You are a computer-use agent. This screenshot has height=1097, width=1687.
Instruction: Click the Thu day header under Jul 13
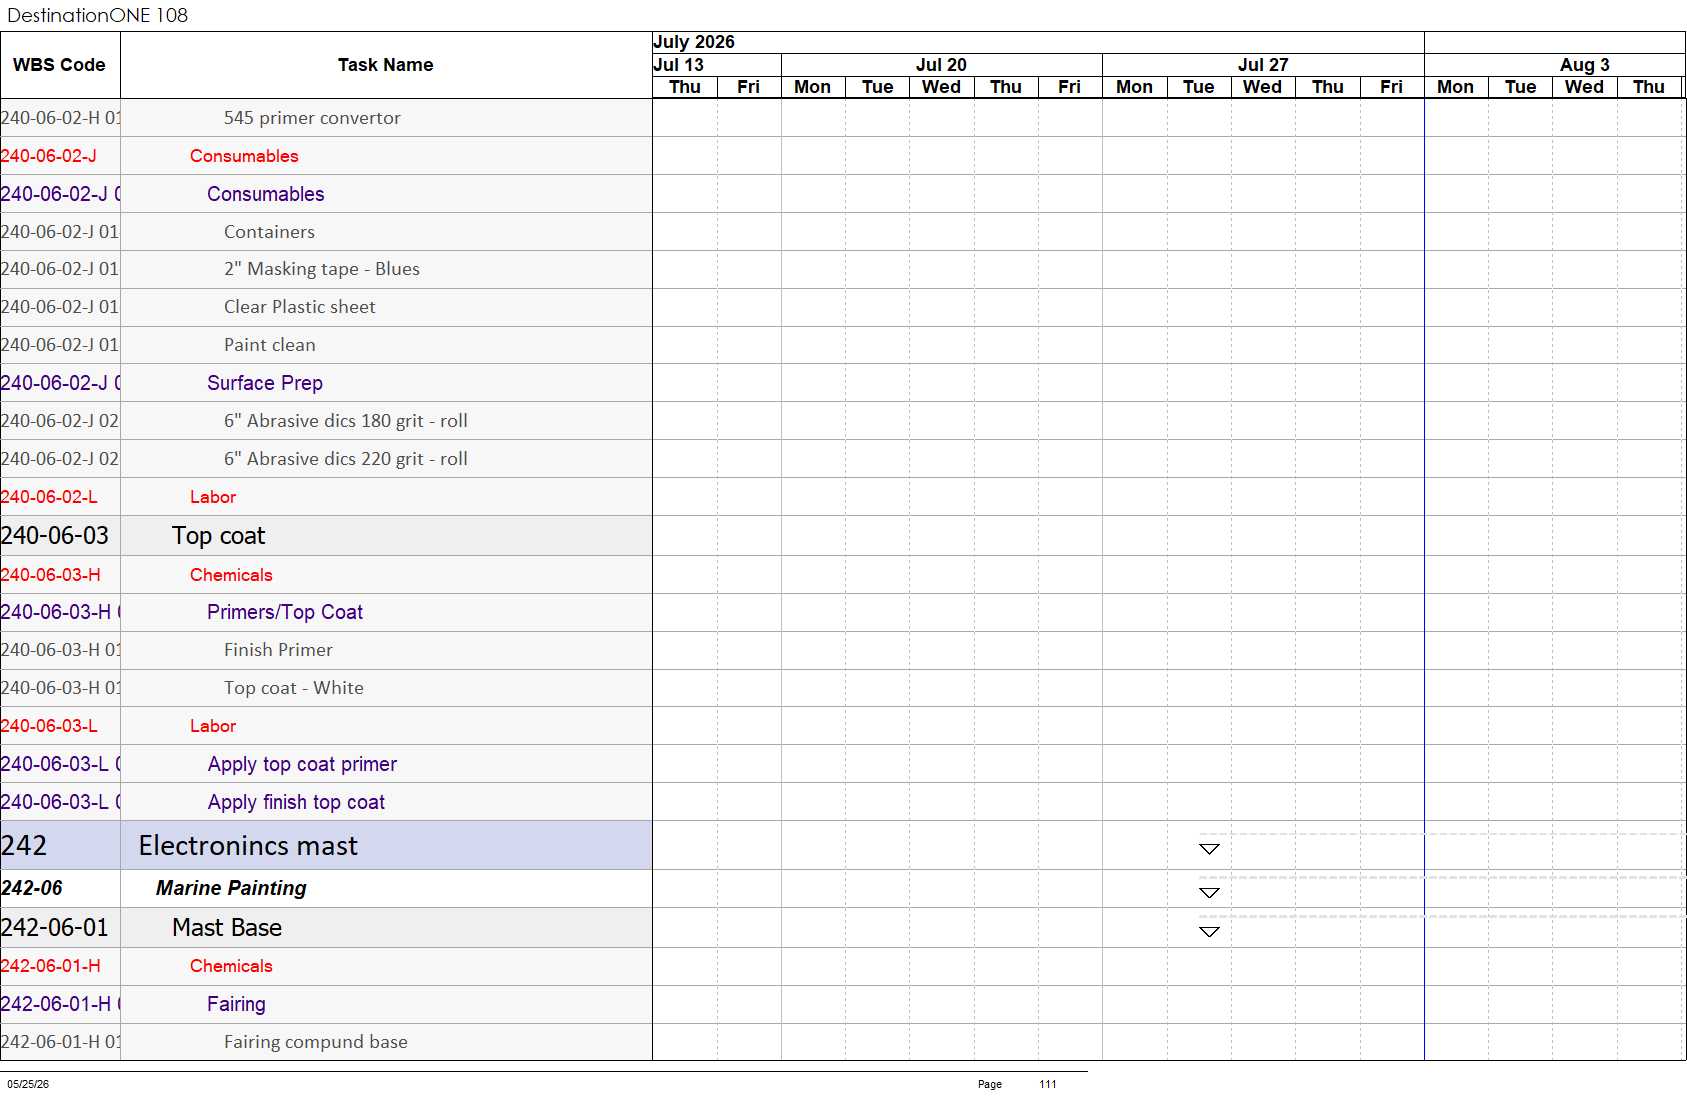pyautogui.click(x=685, y=87)
